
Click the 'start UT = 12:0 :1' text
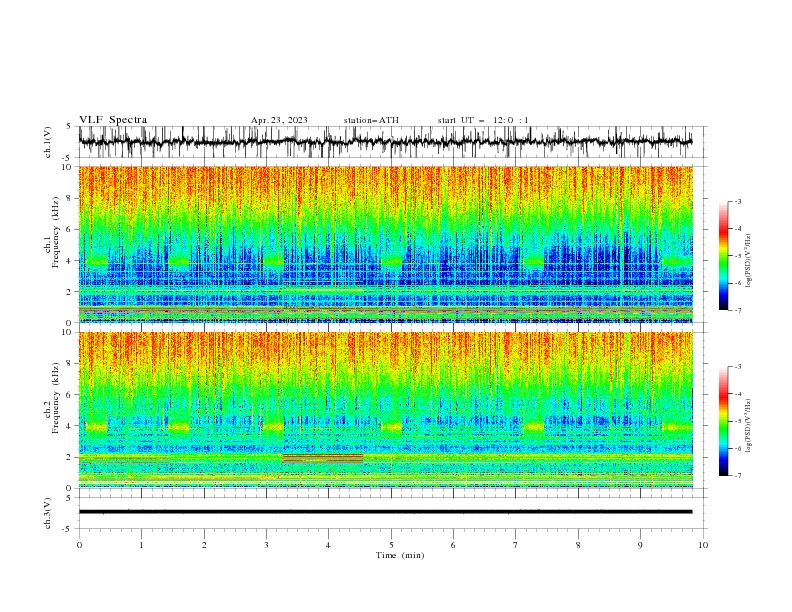point(483,120)
